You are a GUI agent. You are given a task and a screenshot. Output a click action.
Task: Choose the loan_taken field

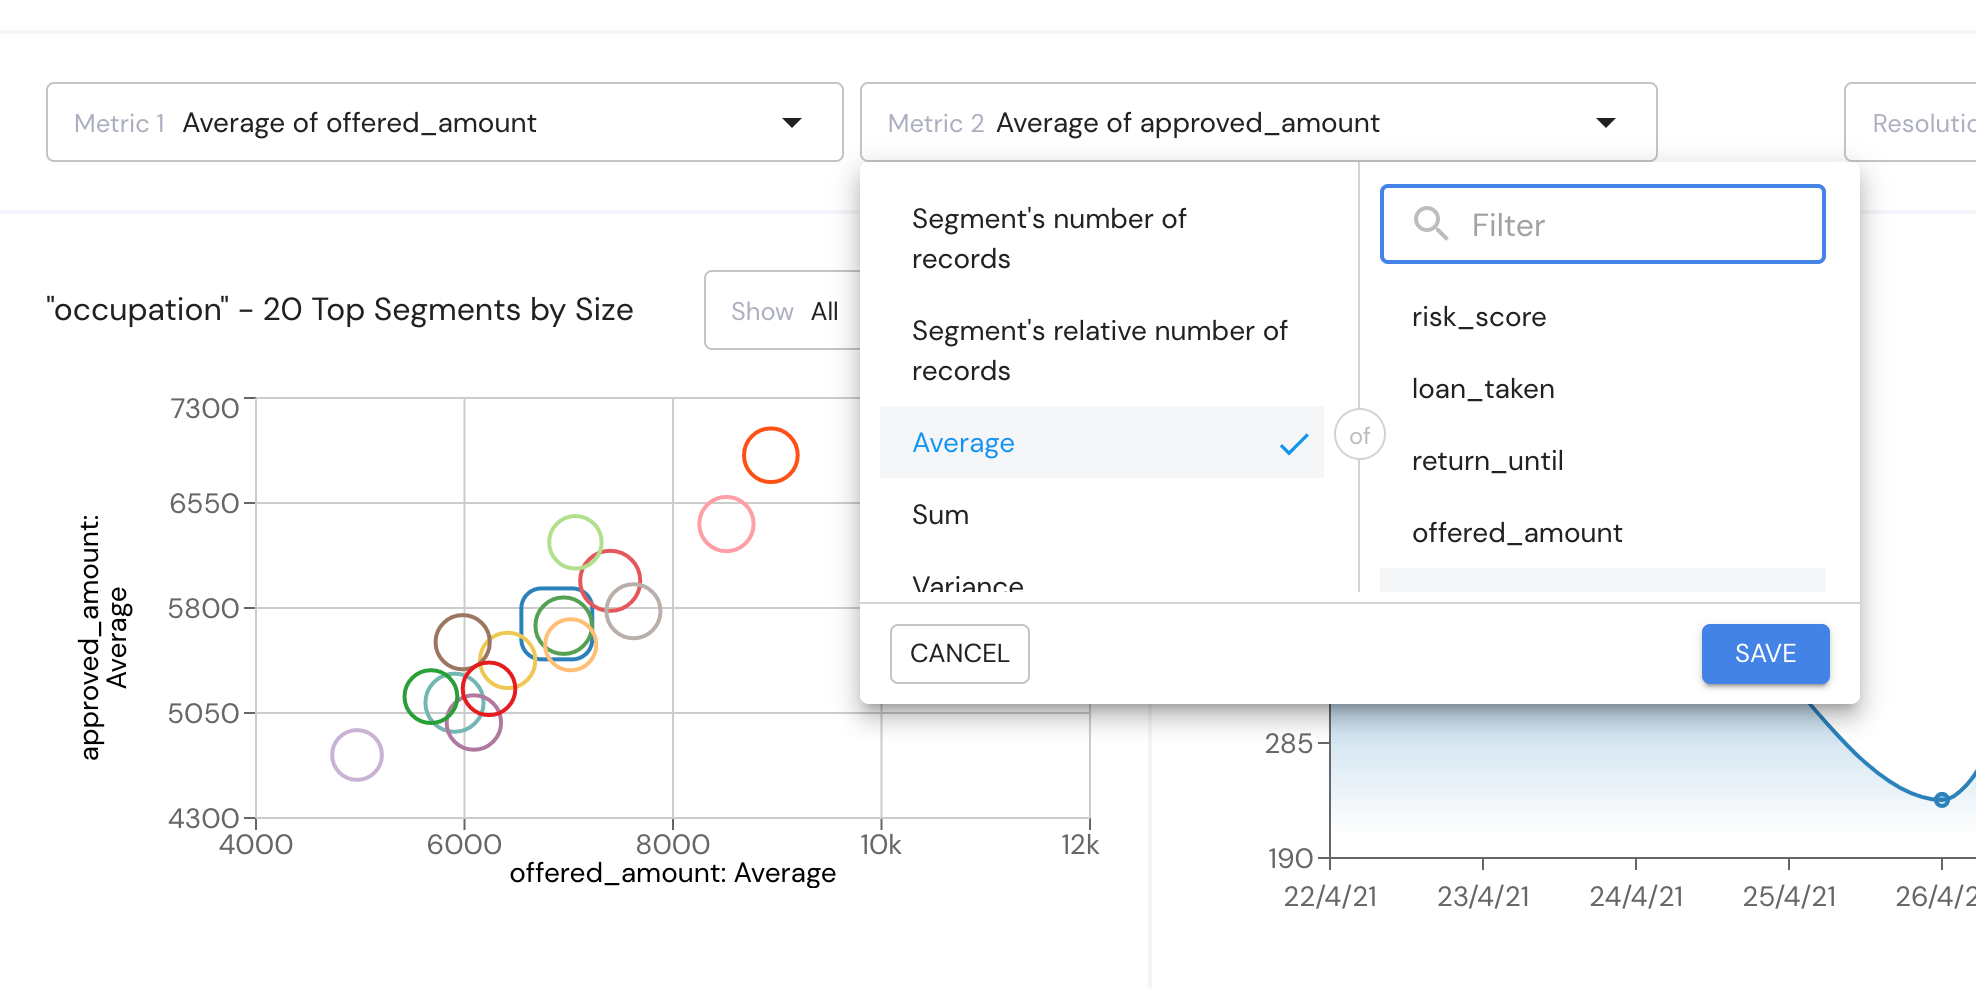tap(1602, 389)
